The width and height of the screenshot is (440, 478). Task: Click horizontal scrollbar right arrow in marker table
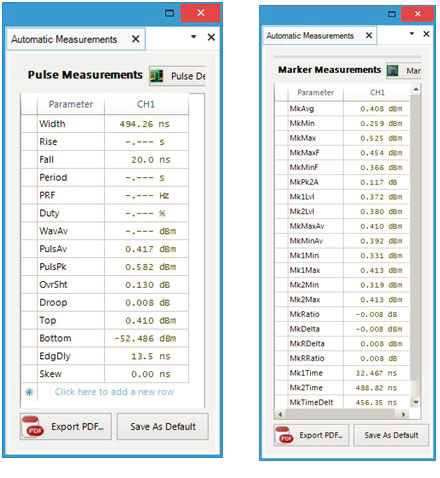pyautogui.click(x=404, y=414)
